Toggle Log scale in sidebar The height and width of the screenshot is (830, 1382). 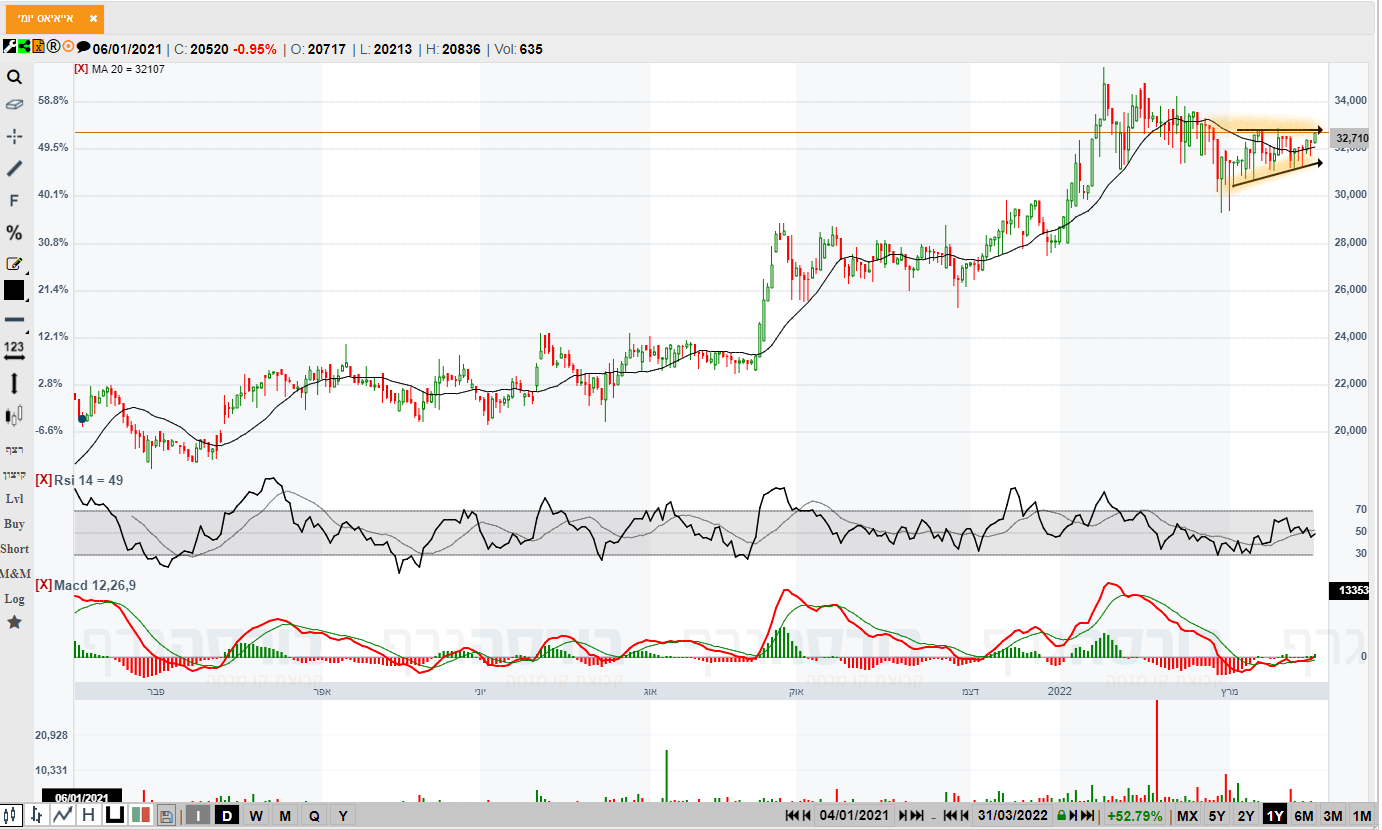14,598
